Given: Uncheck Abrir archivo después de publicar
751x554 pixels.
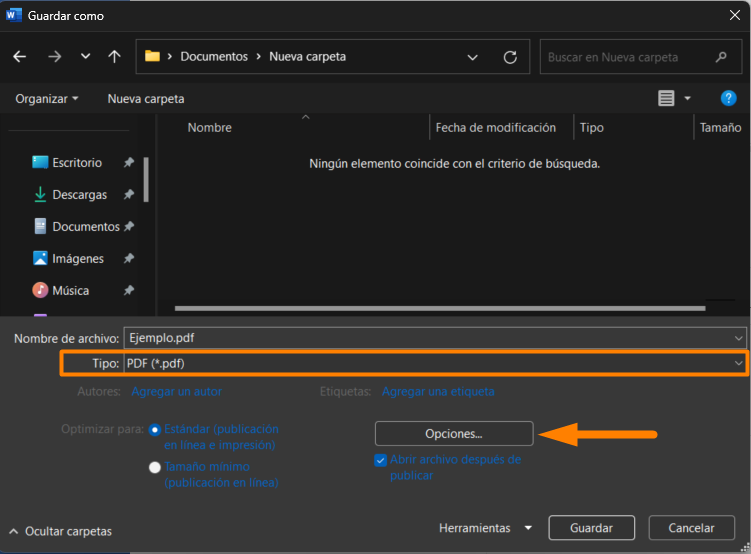Looking at the screenshot, I should click(x=380, y=460).
